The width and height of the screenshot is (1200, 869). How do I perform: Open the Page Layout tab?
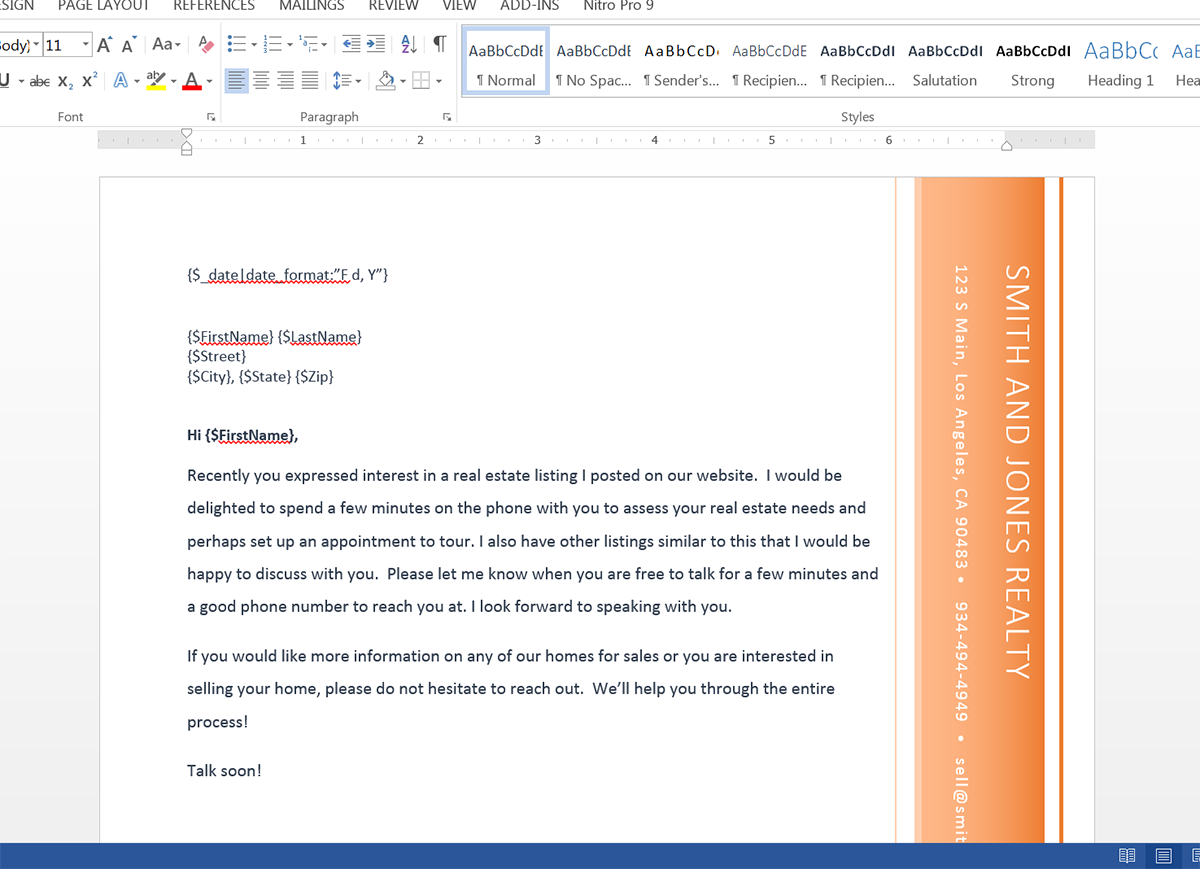coord(104,6)
